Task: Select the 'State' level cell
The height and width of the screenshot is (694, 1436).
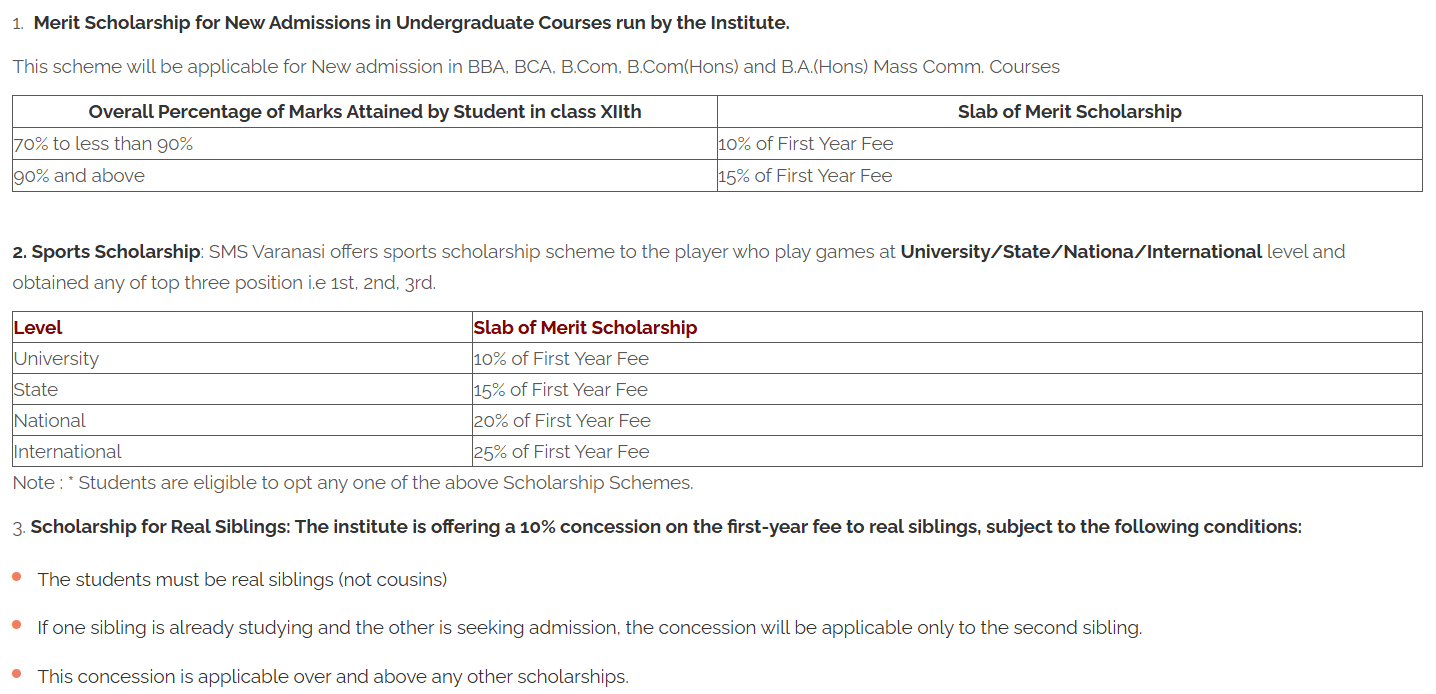Action: coord(36,390)
